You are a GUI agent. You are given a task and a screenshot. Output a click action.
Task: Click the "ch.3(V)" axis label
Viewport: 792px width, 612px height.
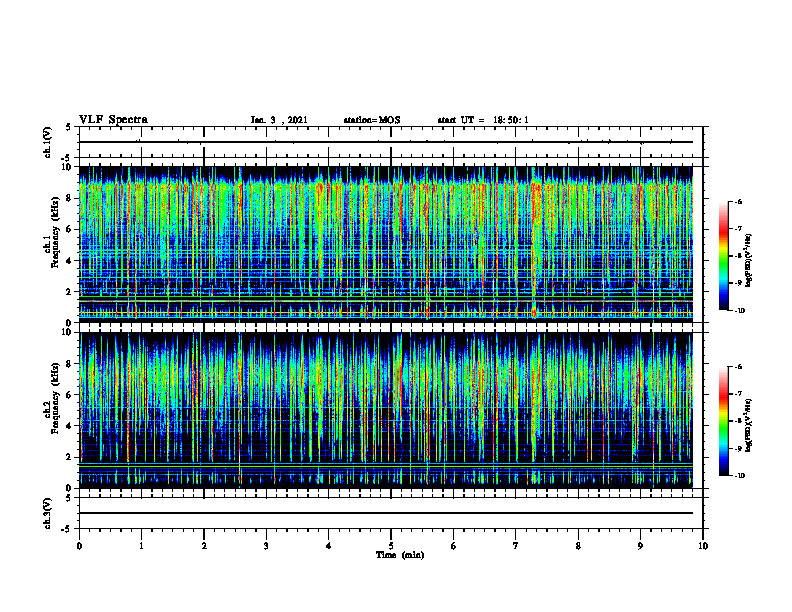[47, 513]
